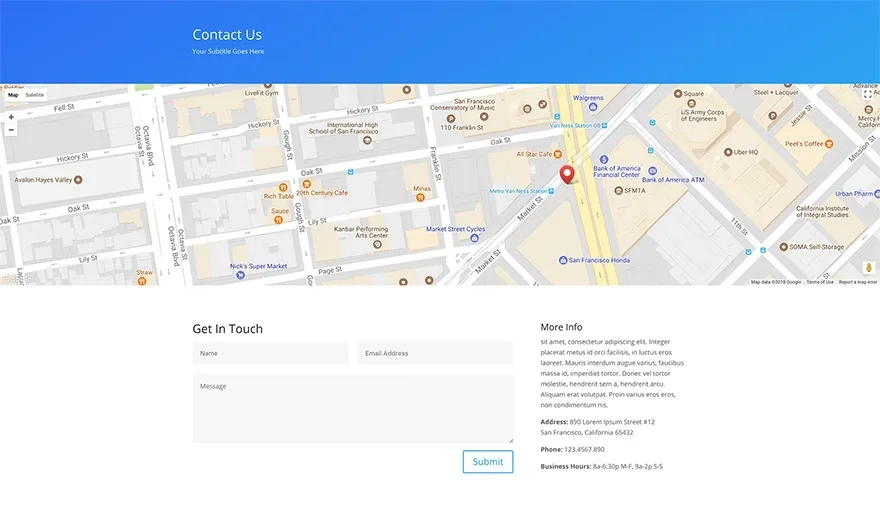The width and height of the screenshot is (880, 525).
Task: Submit the contact form
Action: 488,462
